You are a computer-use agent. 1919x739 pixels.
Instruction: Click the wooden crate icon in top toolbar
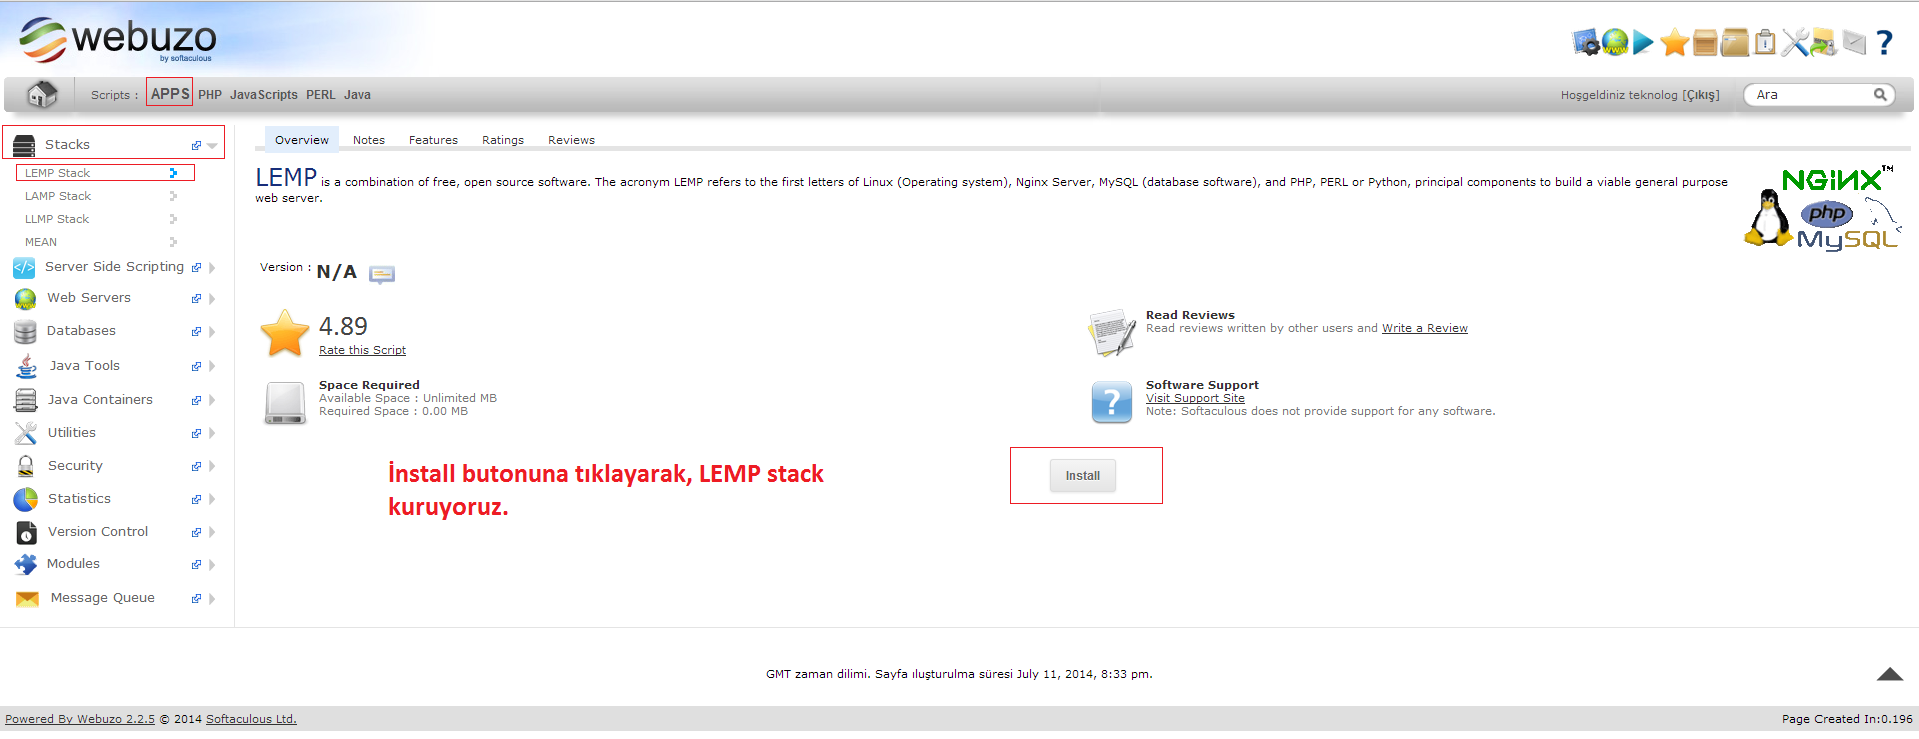[1705, 42]
